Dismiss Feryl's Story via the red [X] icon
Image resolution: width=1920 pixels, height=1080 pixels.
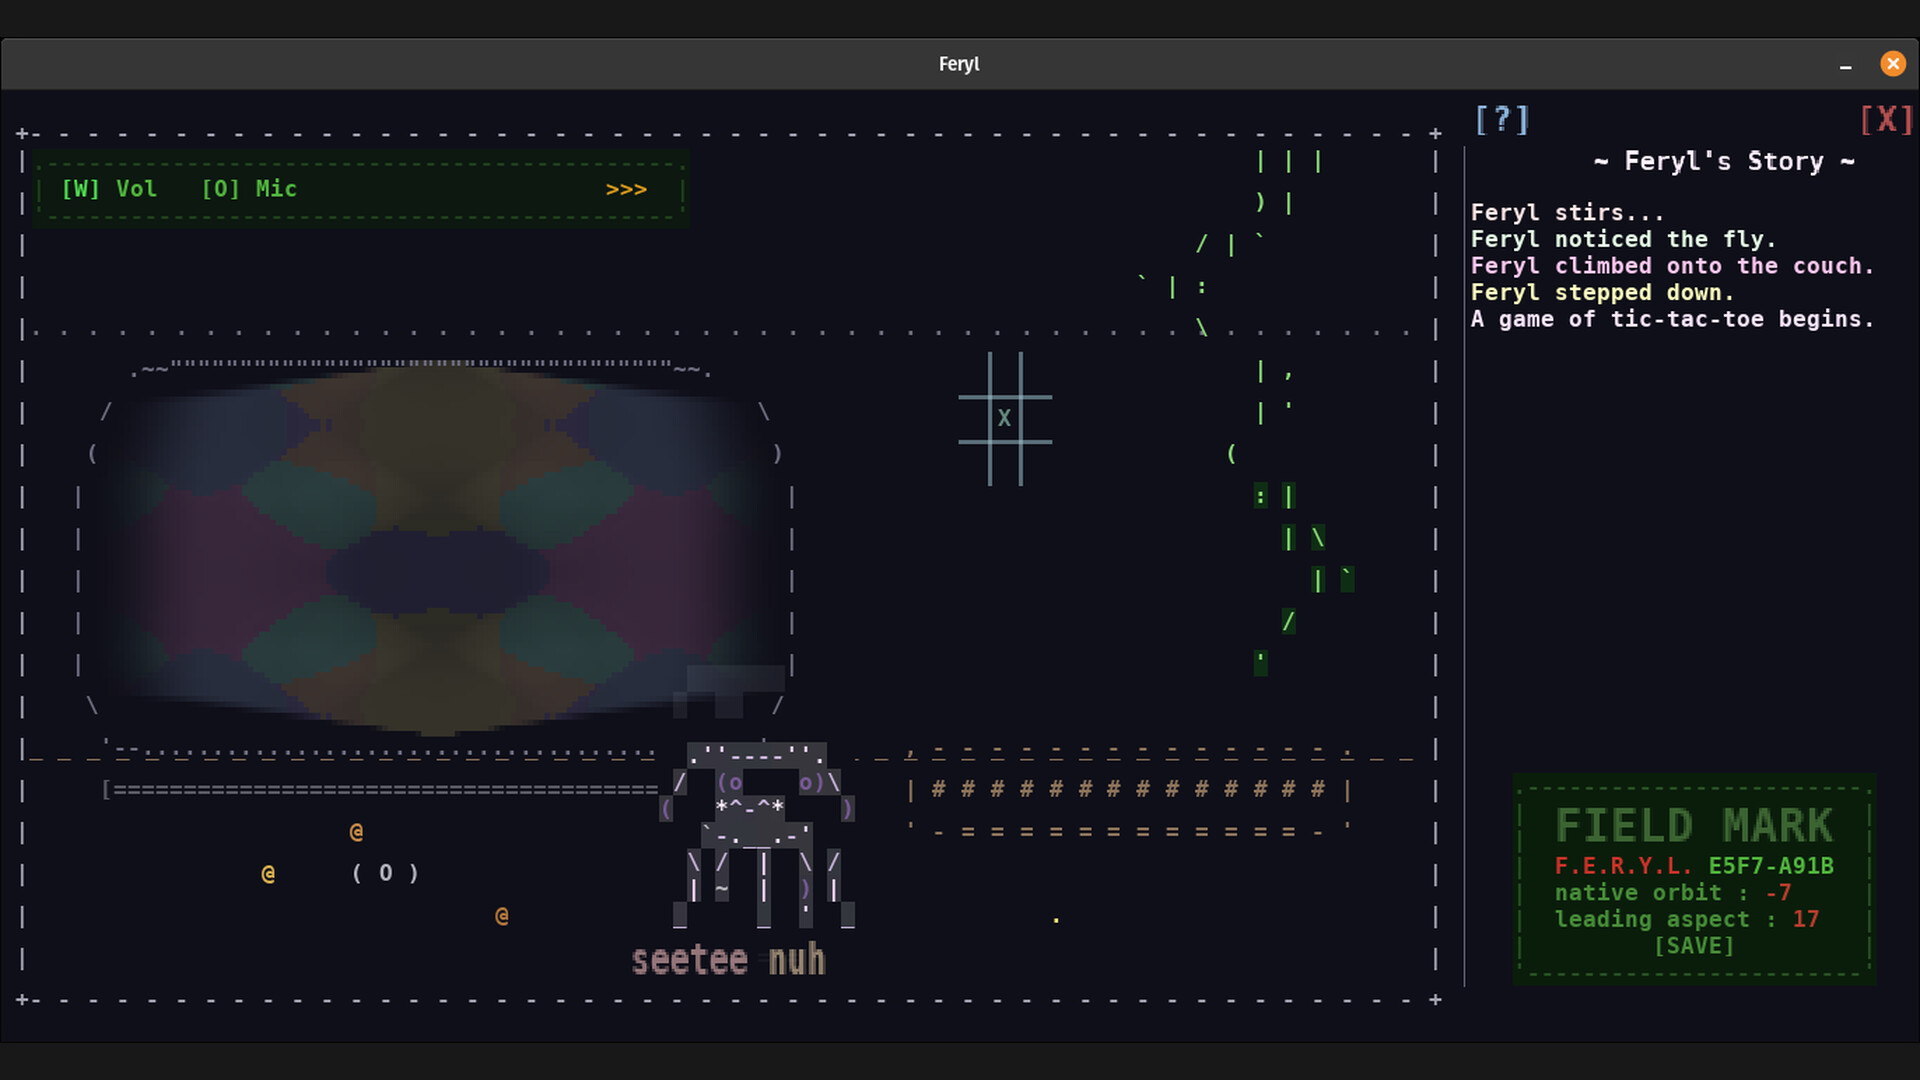1886,119
